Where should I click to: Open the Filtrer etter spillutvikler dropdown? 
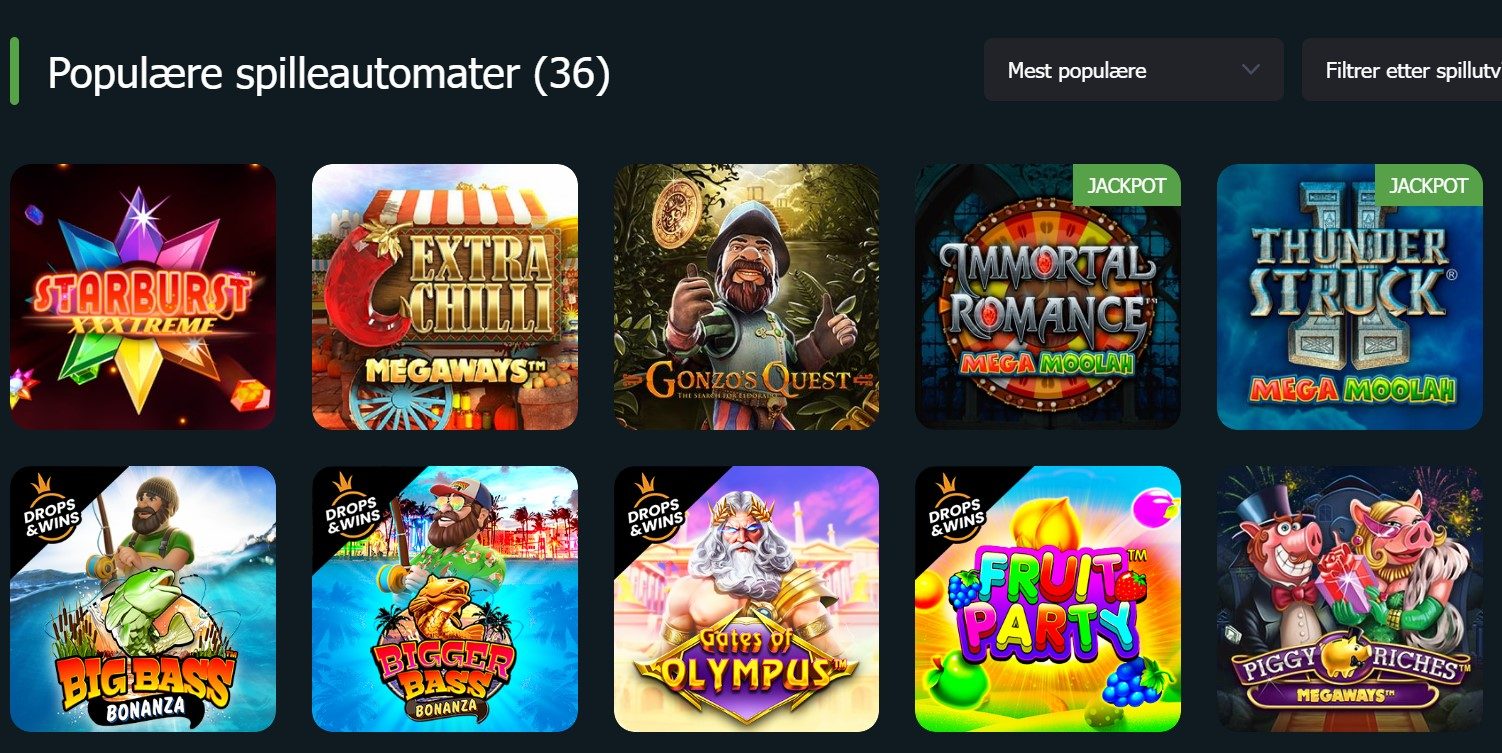1402,70
